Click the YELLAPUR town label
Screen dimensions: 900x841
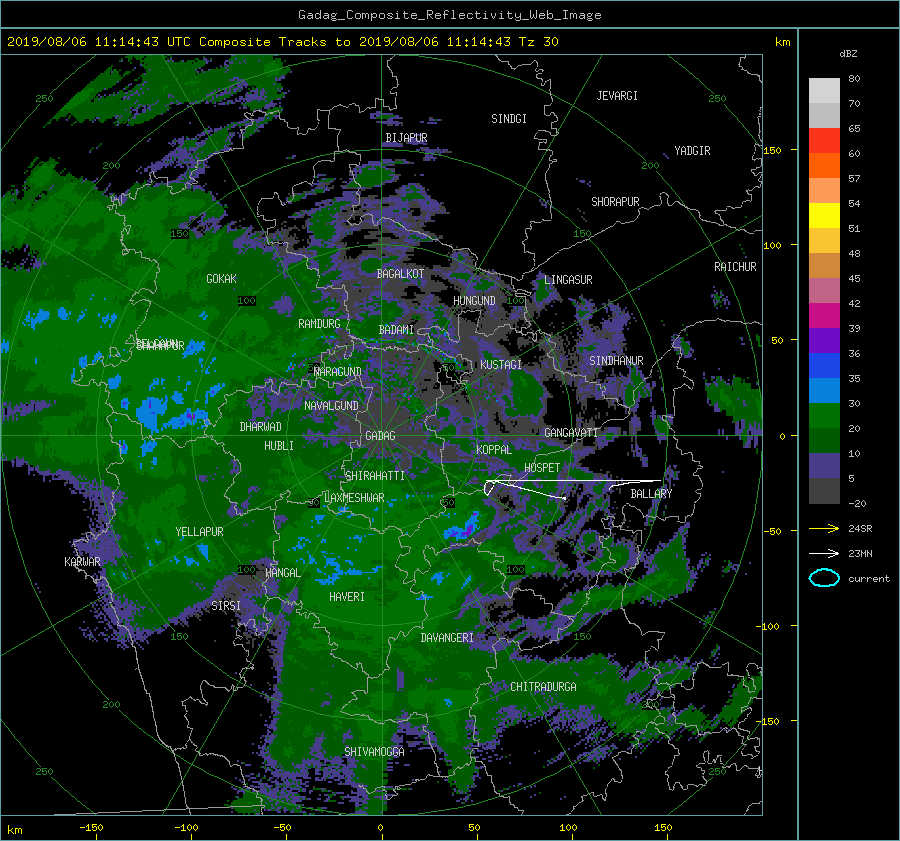click(x=199, y=532)
